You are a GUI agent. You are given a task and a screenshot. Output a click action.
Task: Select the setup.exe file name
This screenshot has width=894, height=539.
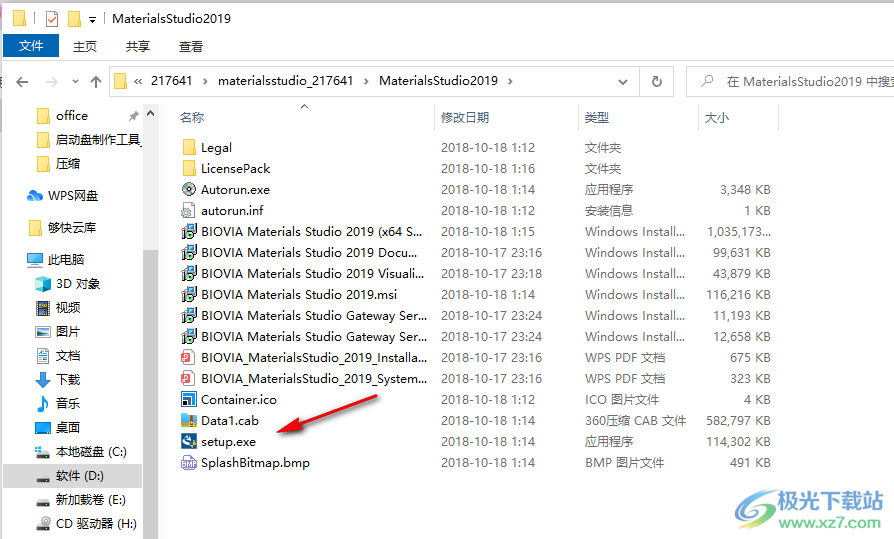tap(228, 442)
